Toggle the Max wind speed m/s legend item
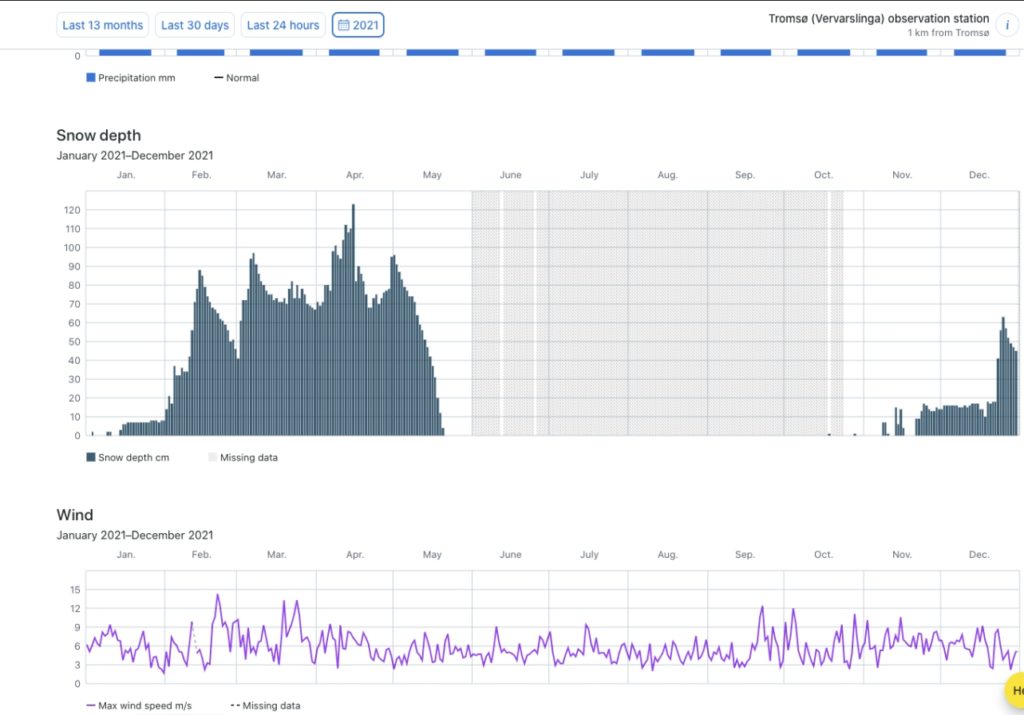Viewport: 1024px width, 715px height. 138,705
